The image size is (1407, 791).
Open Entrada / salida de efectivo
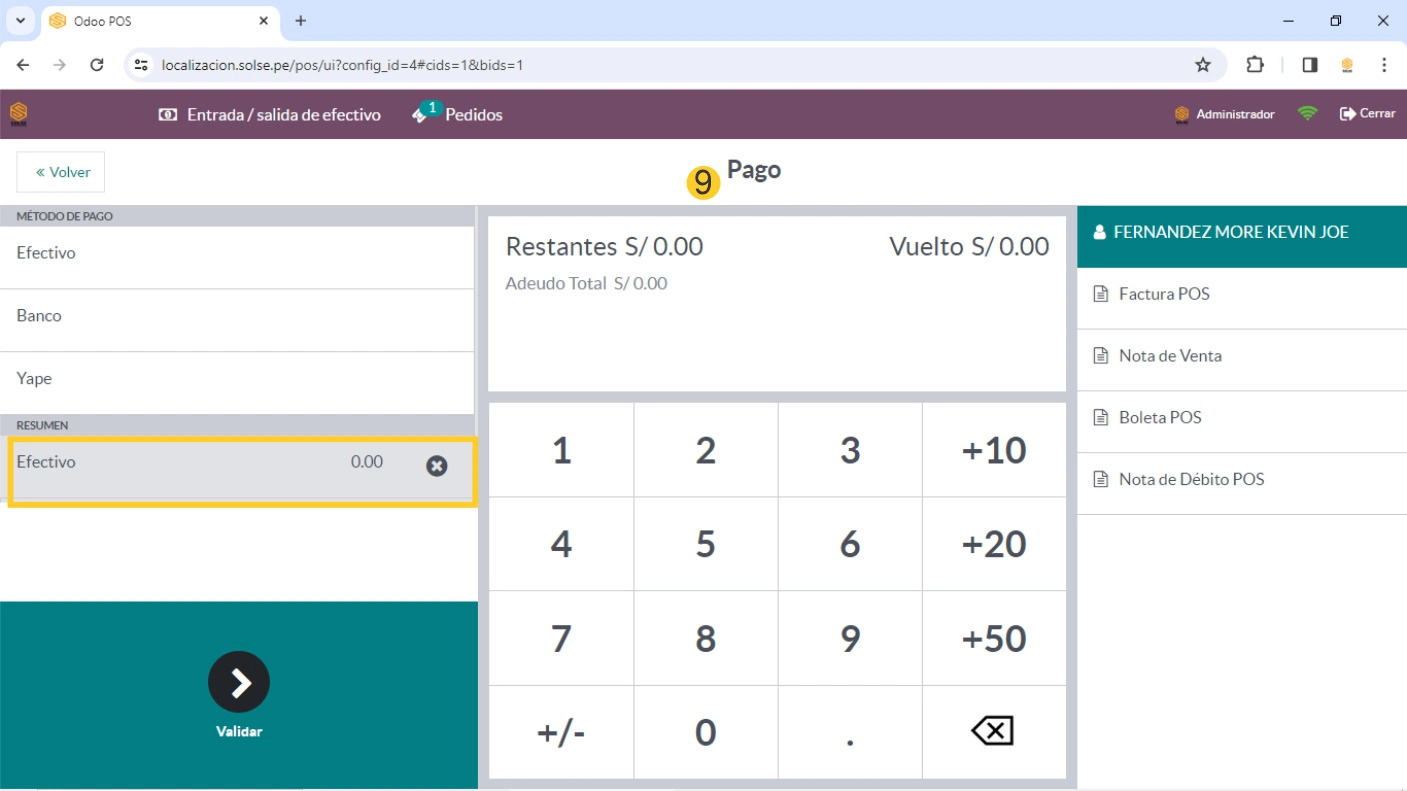270,115
